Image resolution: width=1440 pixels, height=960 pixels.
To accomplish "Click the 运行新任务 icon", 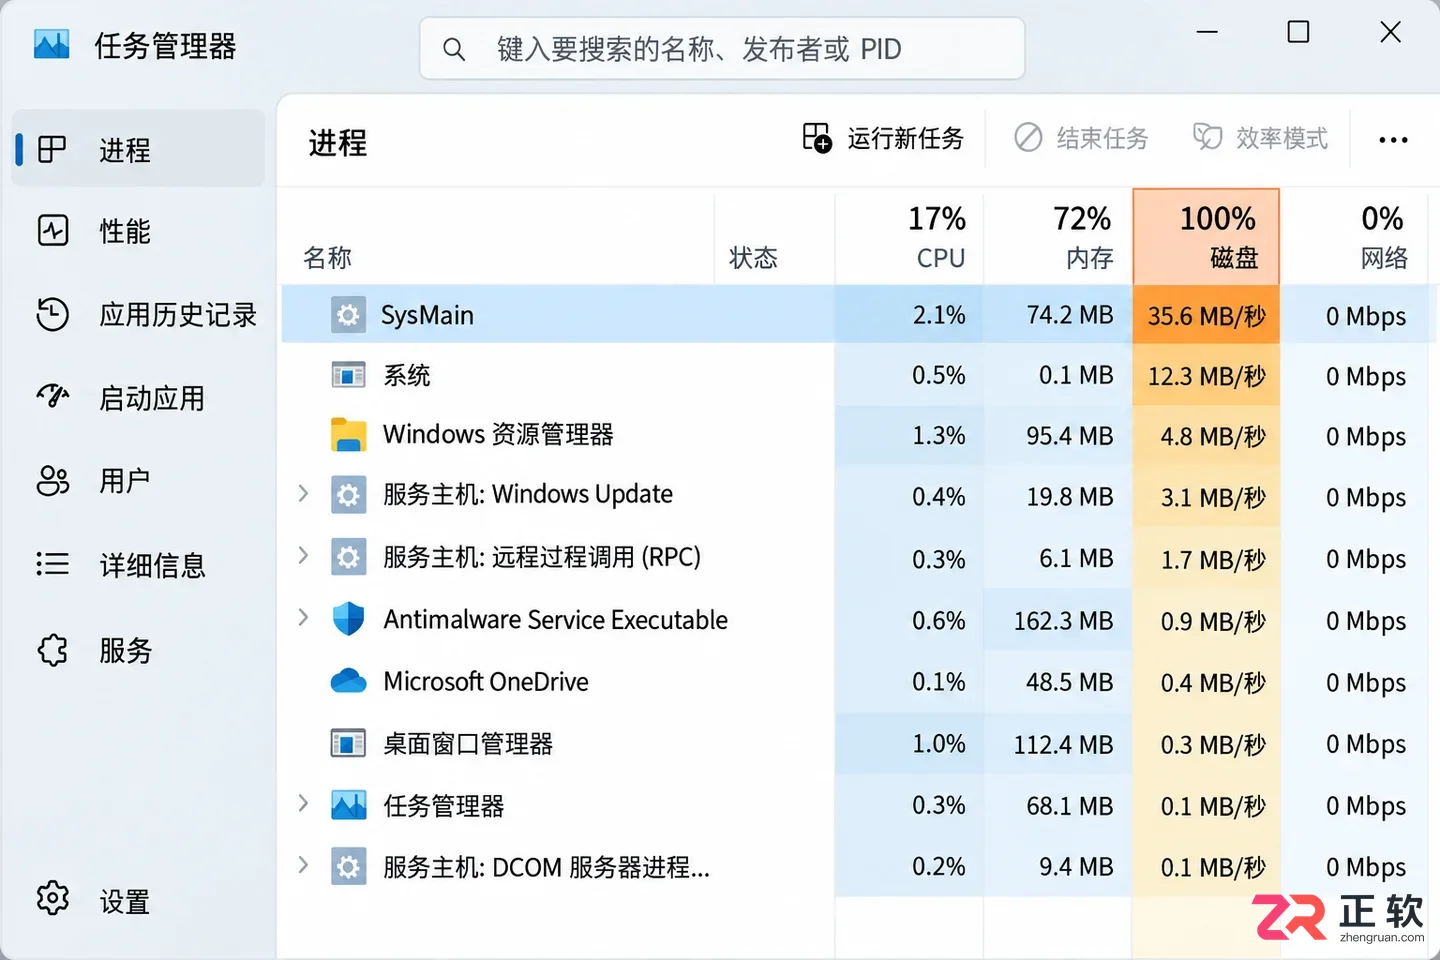I will (x=817, y=138).
